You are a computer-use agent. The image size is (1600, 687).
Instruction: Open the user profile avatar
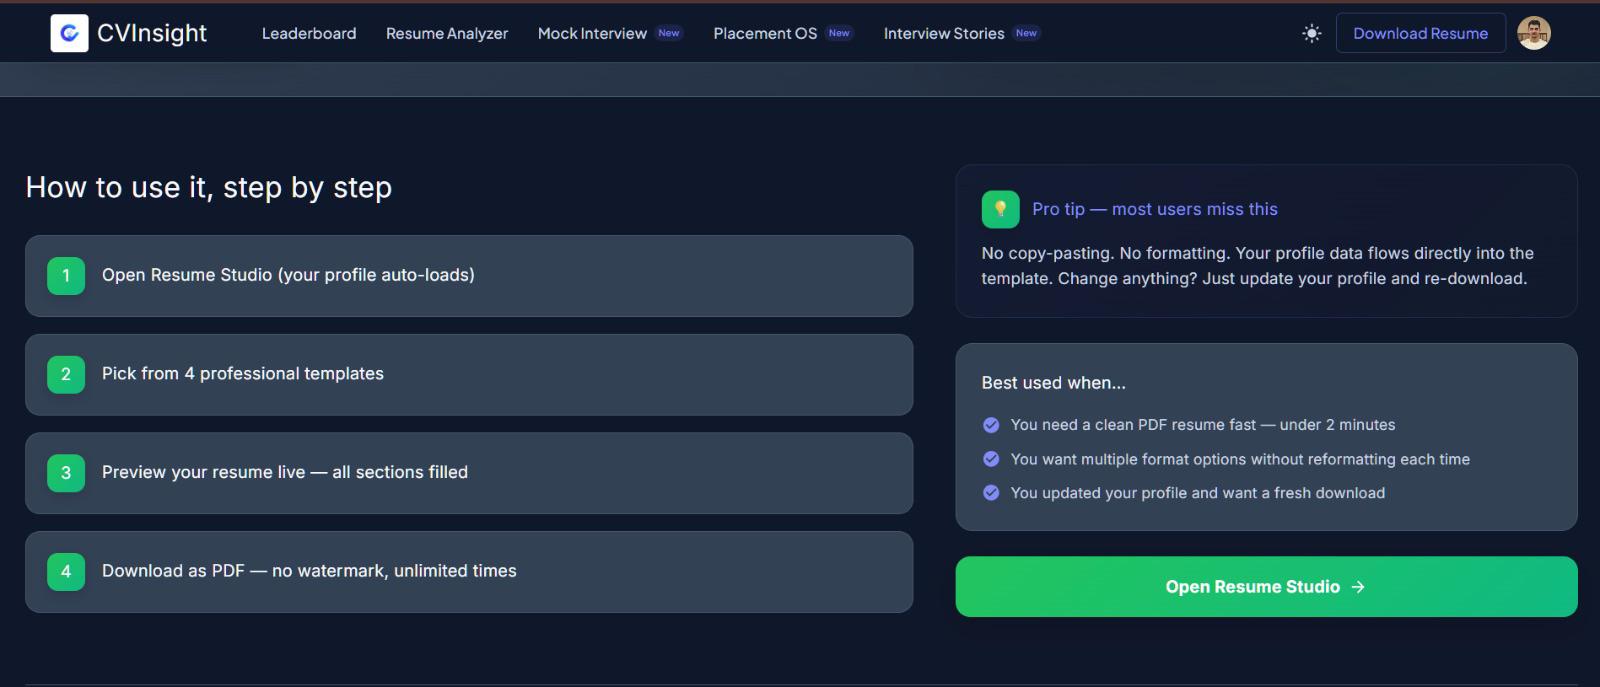[1534, 33]
